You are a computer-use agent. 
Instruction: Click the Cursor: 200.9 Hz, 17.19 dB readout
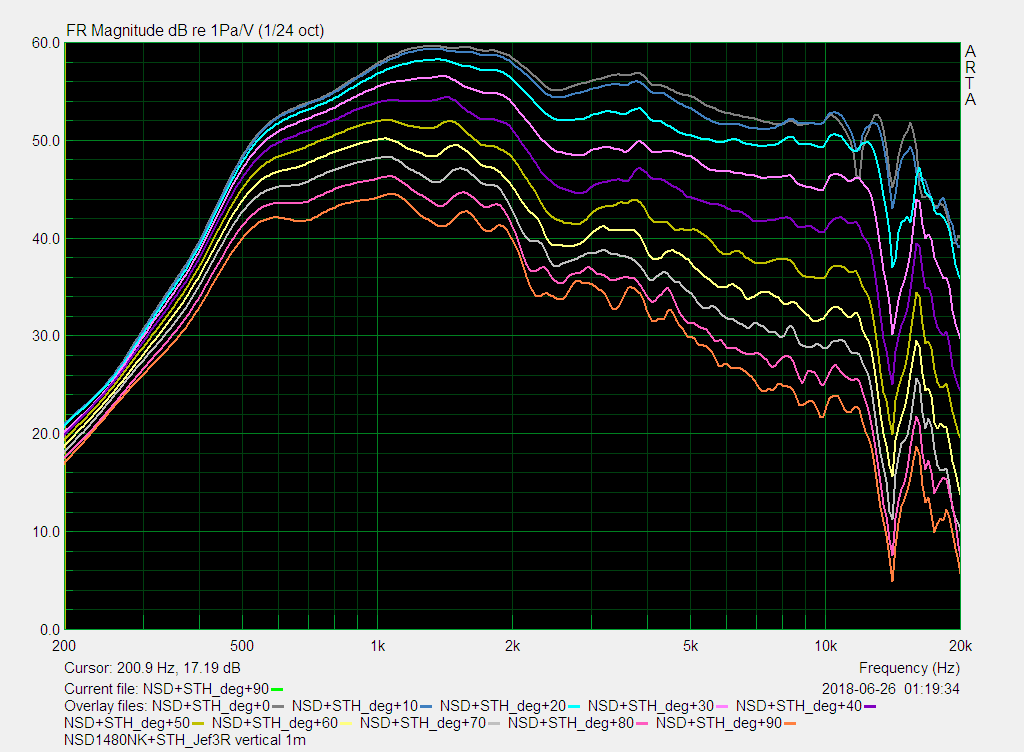[x=152, y=668]
